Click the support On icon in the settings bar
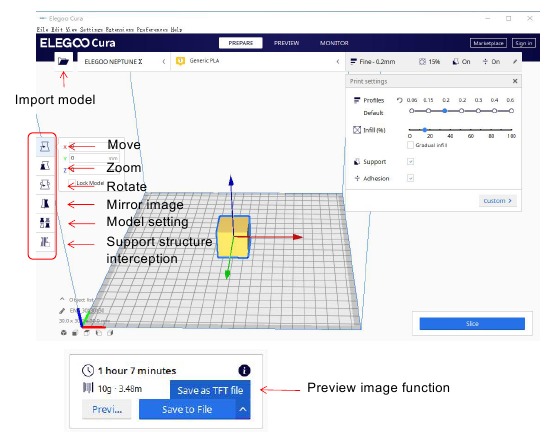The image size is (551, 436). 455,61
